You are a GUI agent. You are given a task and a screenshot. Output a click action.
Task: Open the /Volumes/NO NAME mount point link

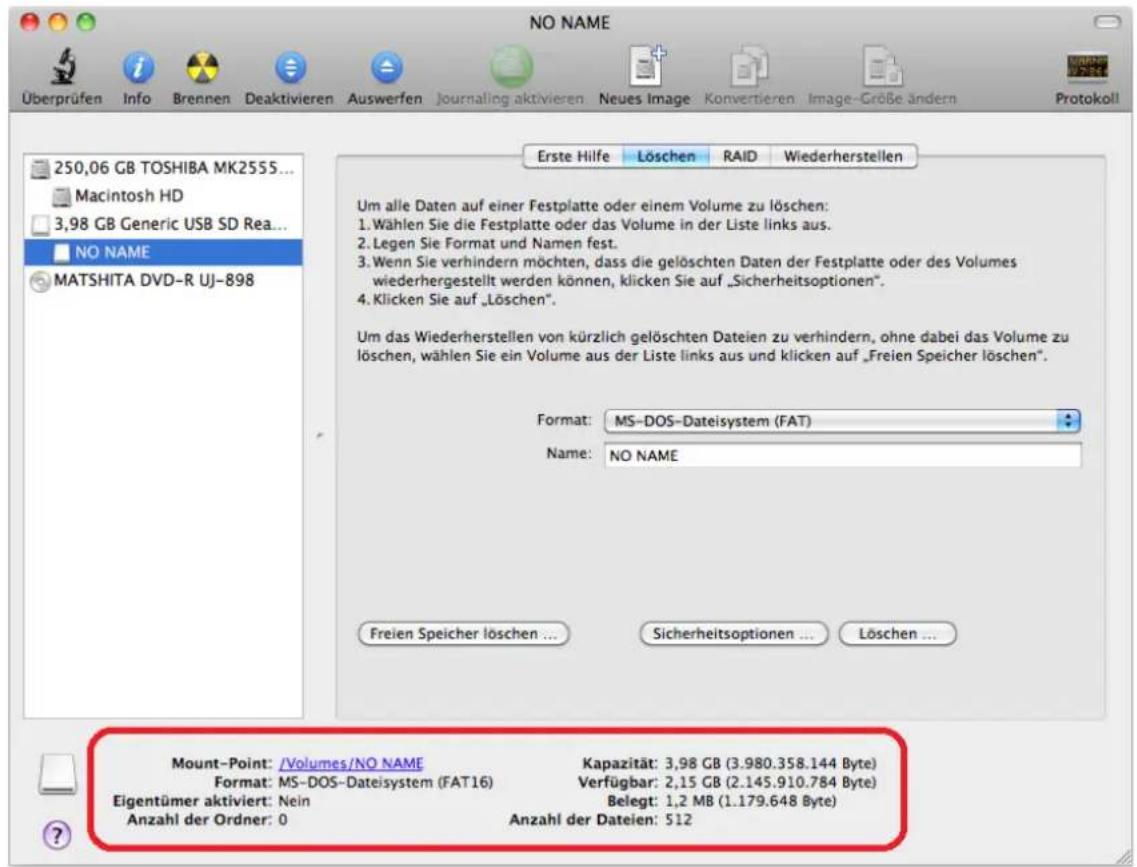pos(351,763)
